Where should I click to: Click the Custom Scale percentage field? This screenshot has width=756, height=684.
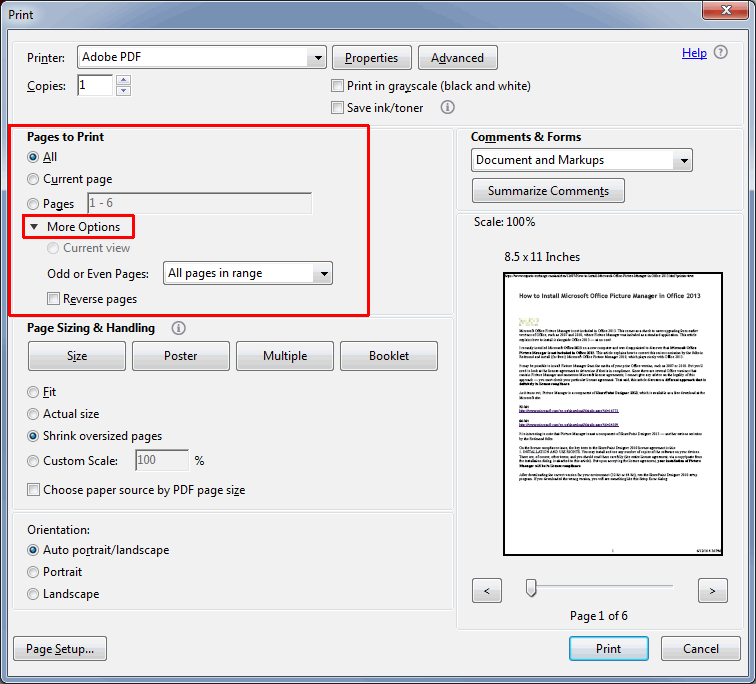click(162, 460)
